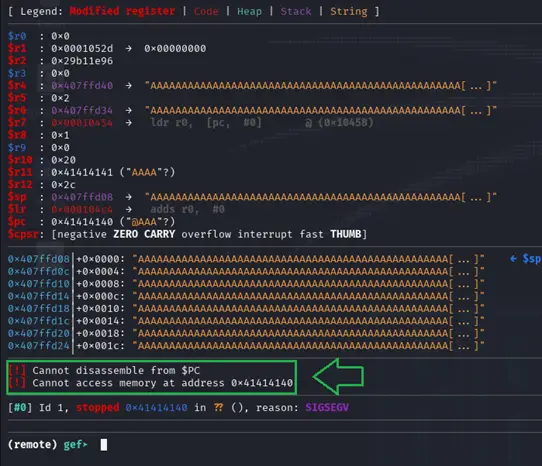
Task: Select the $sp register address 0x407ffd08
Action: [x=82, y=197]
